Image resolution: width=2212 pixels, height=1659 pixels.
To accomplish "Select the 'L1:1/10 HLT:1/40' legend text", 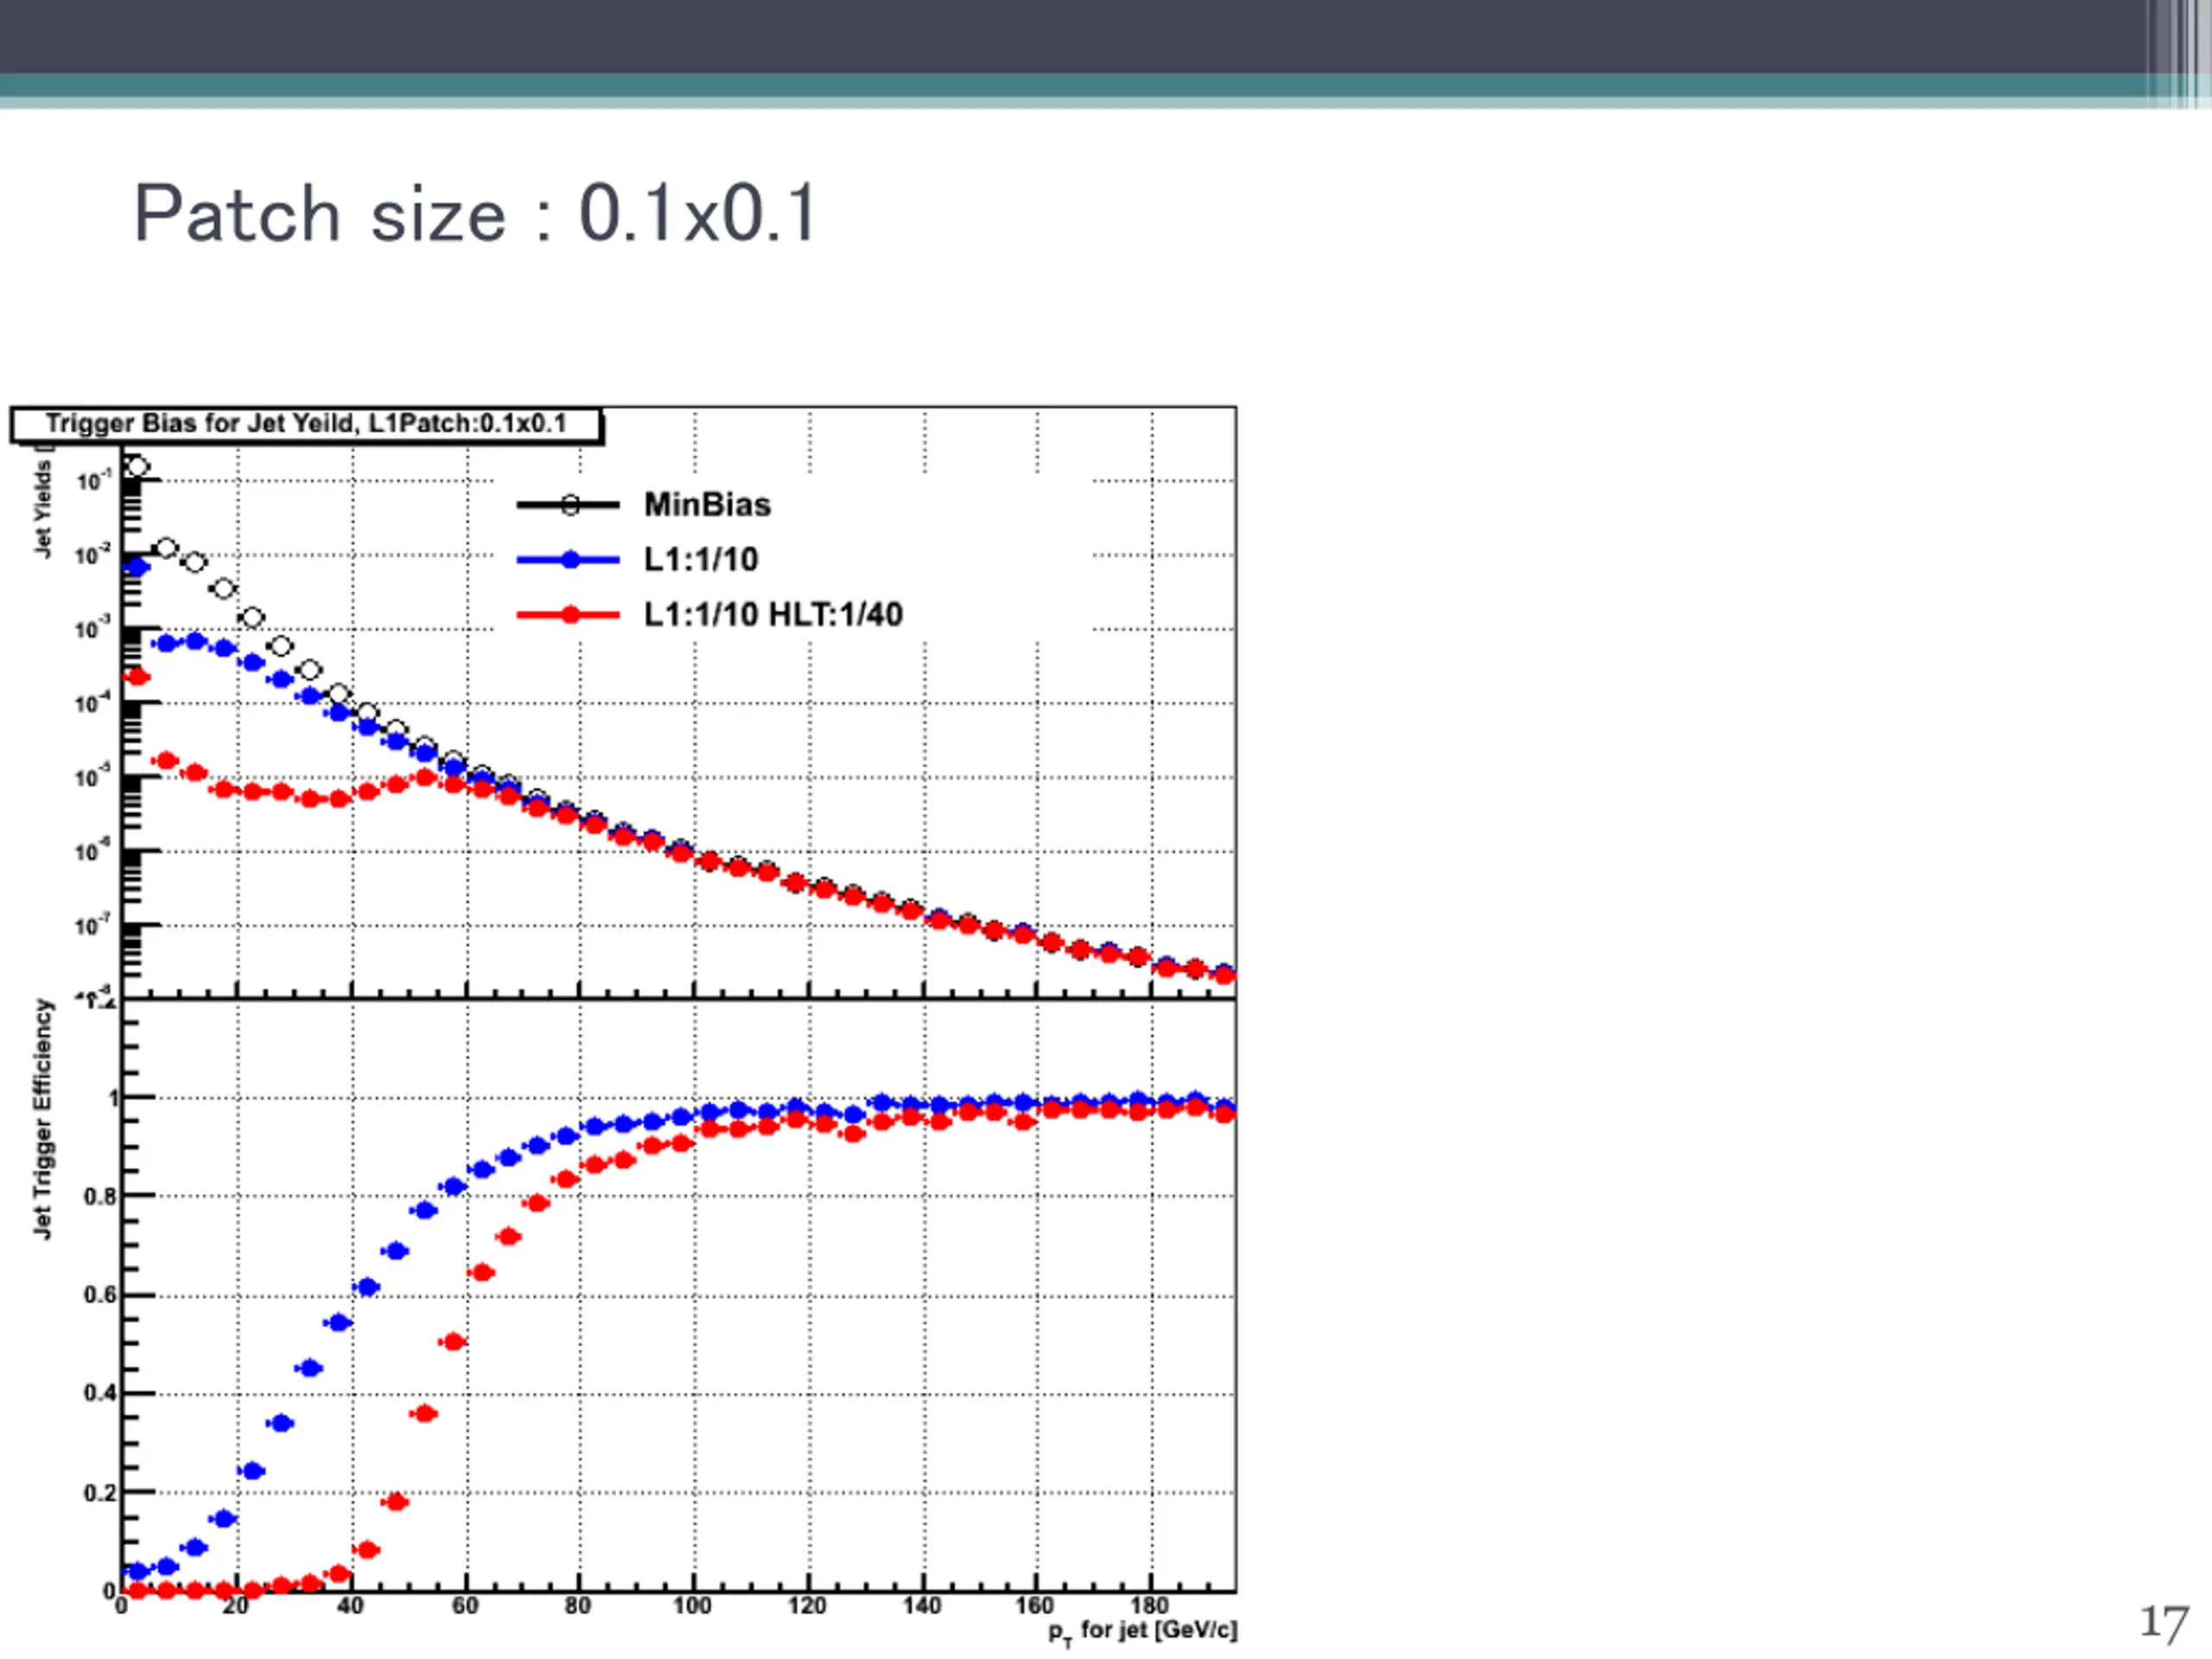I will [x=773, y=615].
